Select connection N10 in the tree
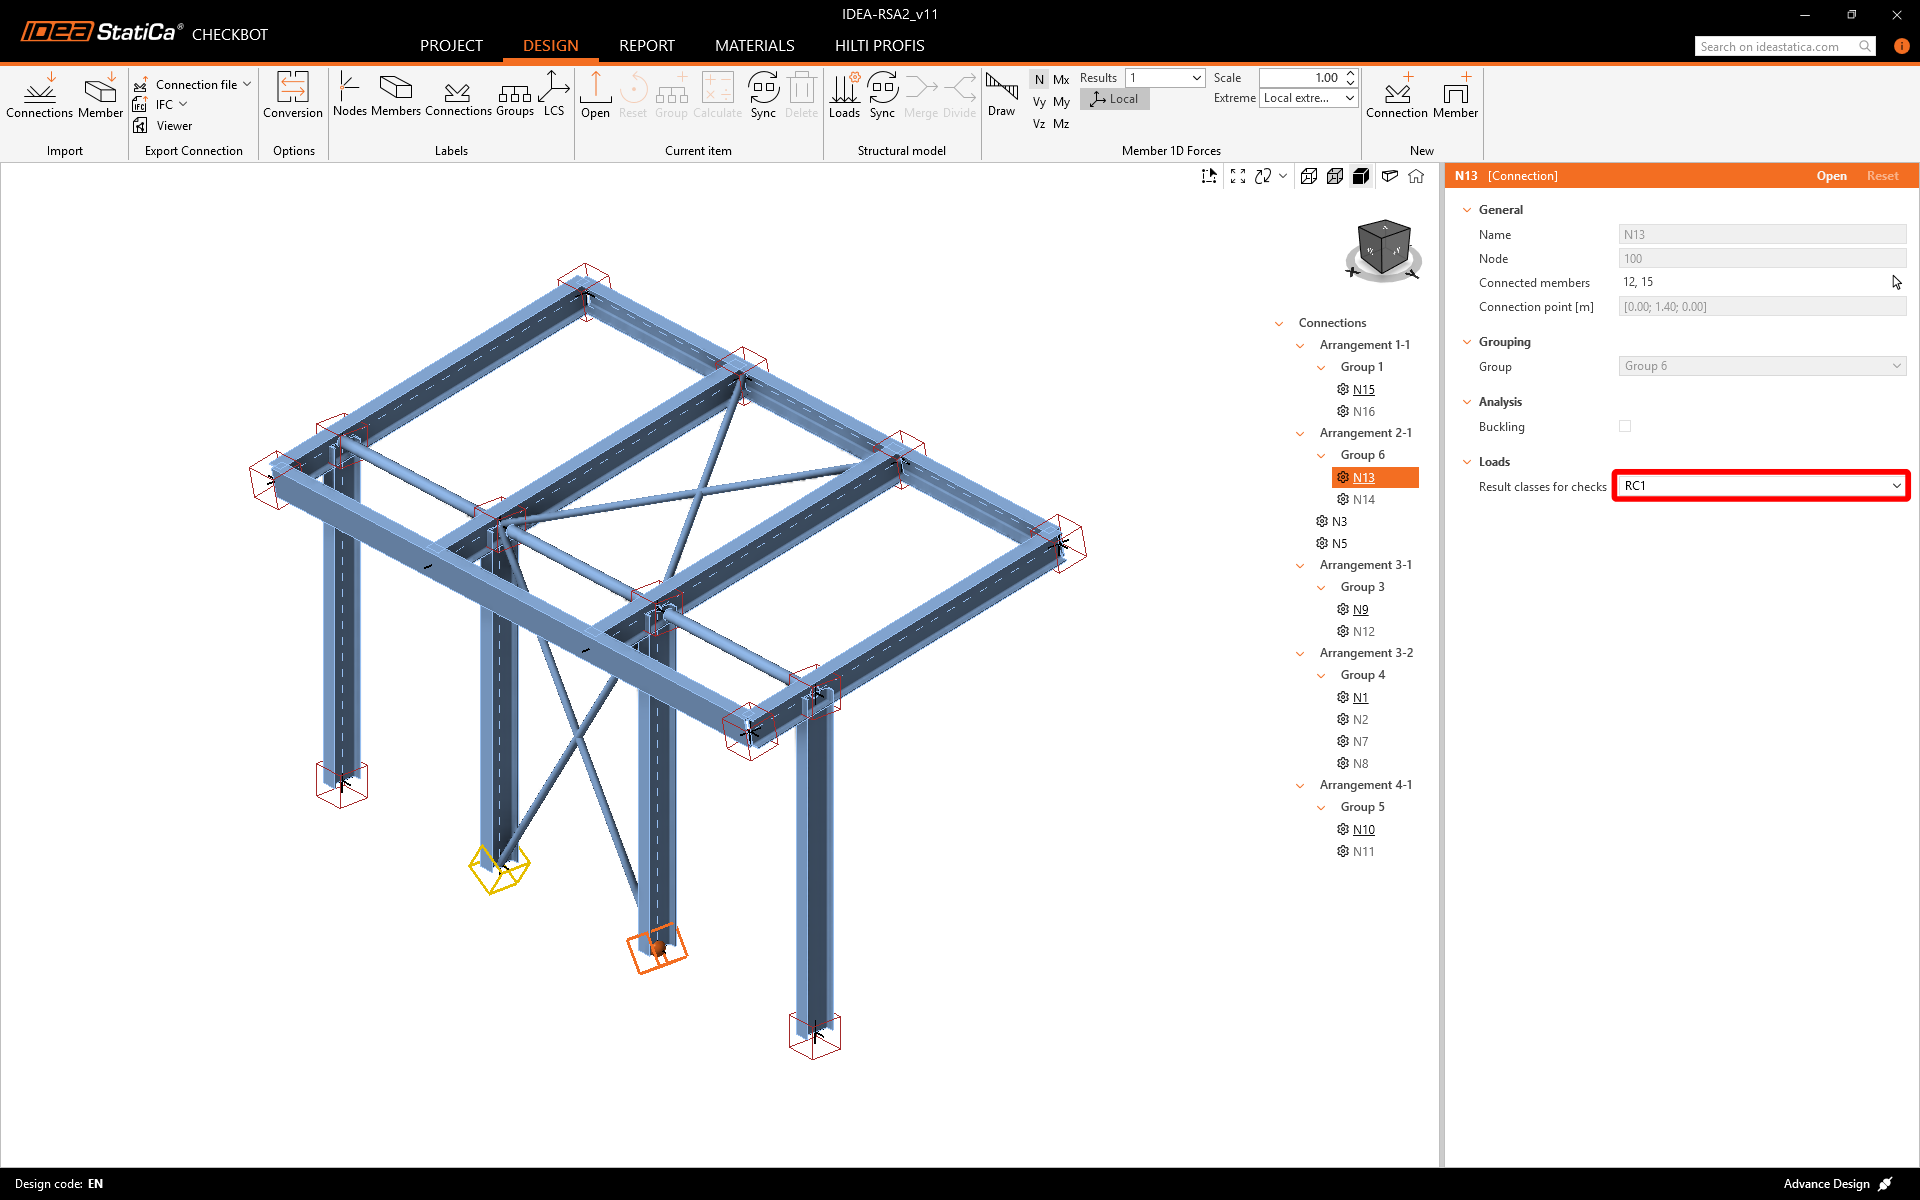This screenshot has height=1200, width=1920. (1363, 829)
